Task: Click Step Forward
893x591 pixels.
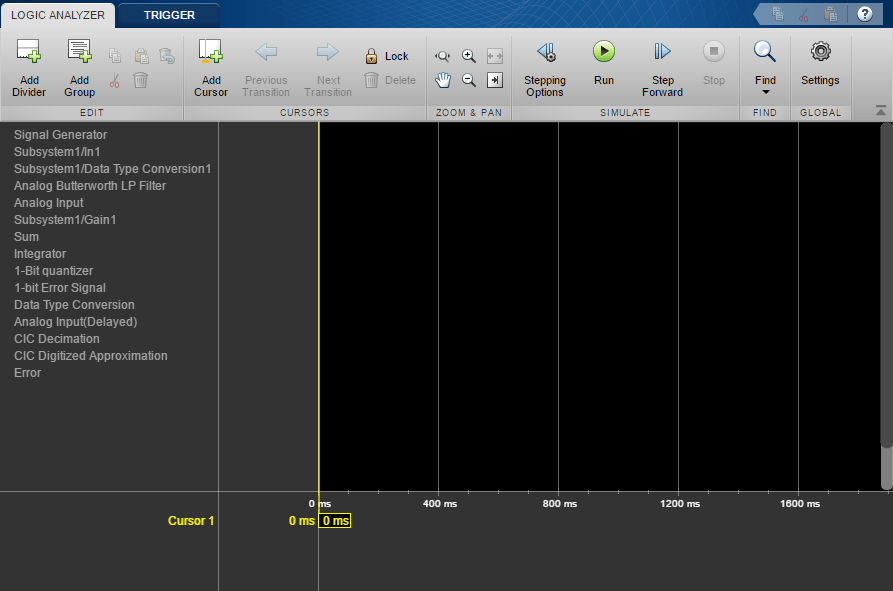Action: (x=662, y=68)
